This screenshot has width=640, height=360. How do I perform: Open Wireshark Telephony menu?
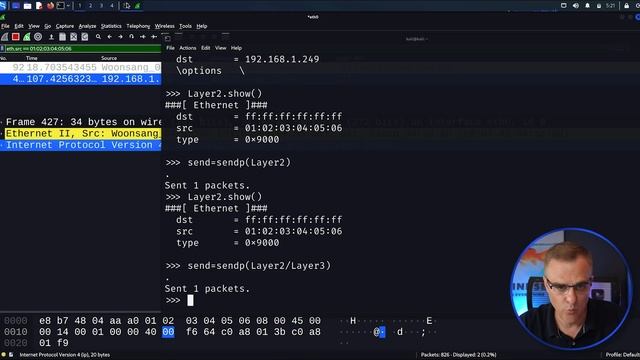point(138,26)
